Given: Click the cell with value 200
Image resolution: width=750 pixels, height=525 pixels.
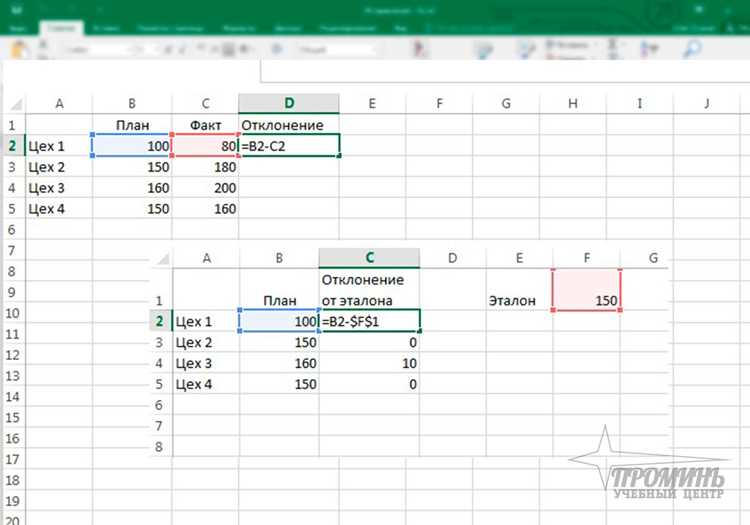Looking at the screenshot, I should tap(205, 188).
